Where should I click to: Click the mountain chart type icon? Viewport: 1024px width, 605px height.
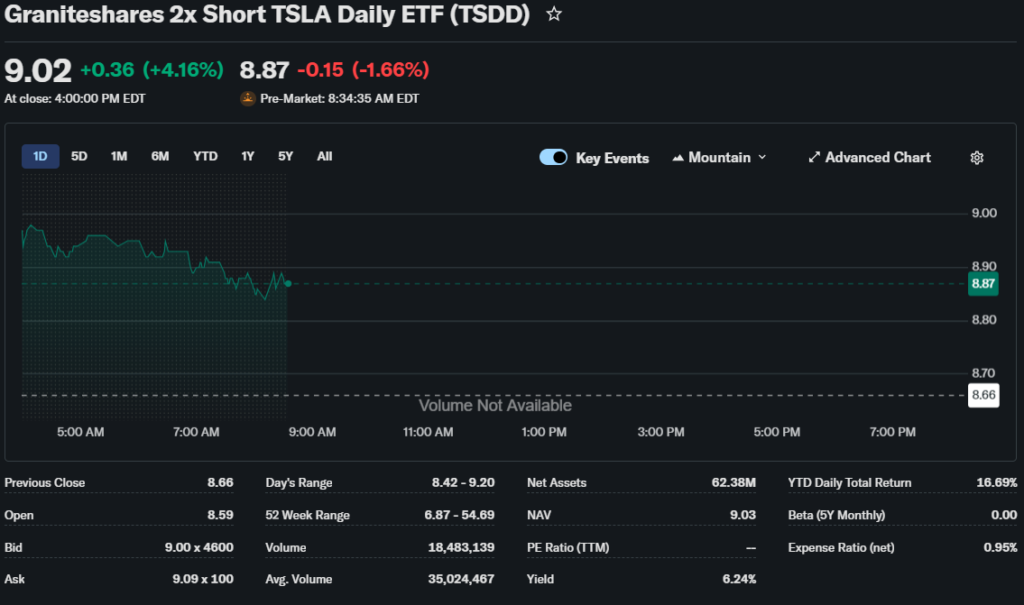[x=678, y=158]
